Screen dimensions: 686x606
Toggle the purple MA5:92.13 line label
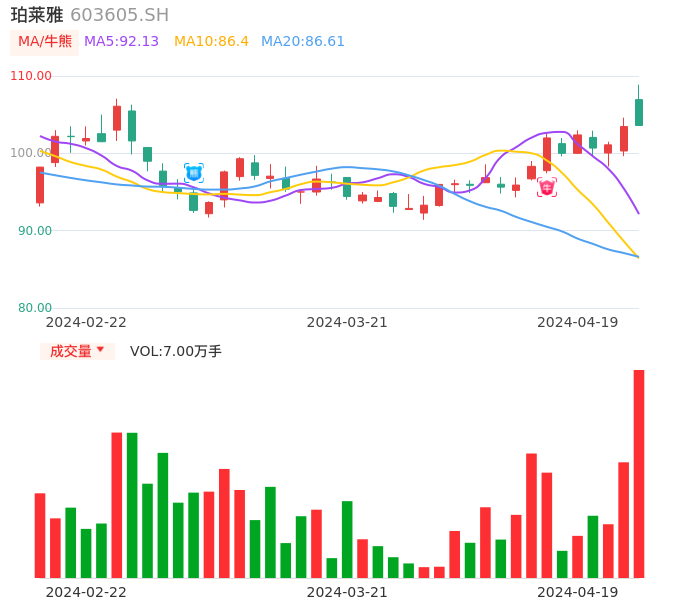coord(121,42)
